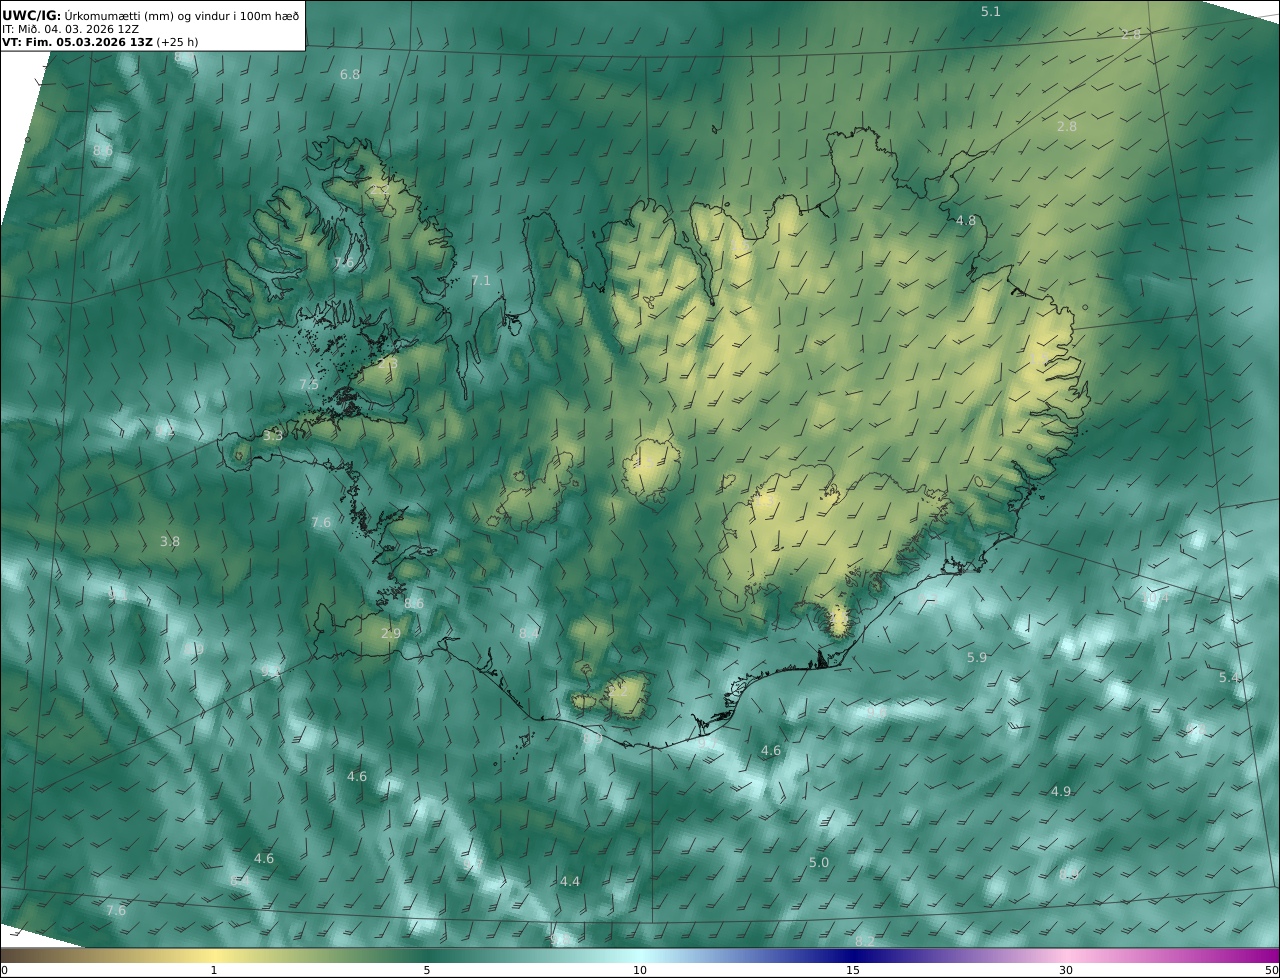The image size is (1280, 978).
Task: Click the 'UWC/IG:' title label
Action: [x=31, y=15]
